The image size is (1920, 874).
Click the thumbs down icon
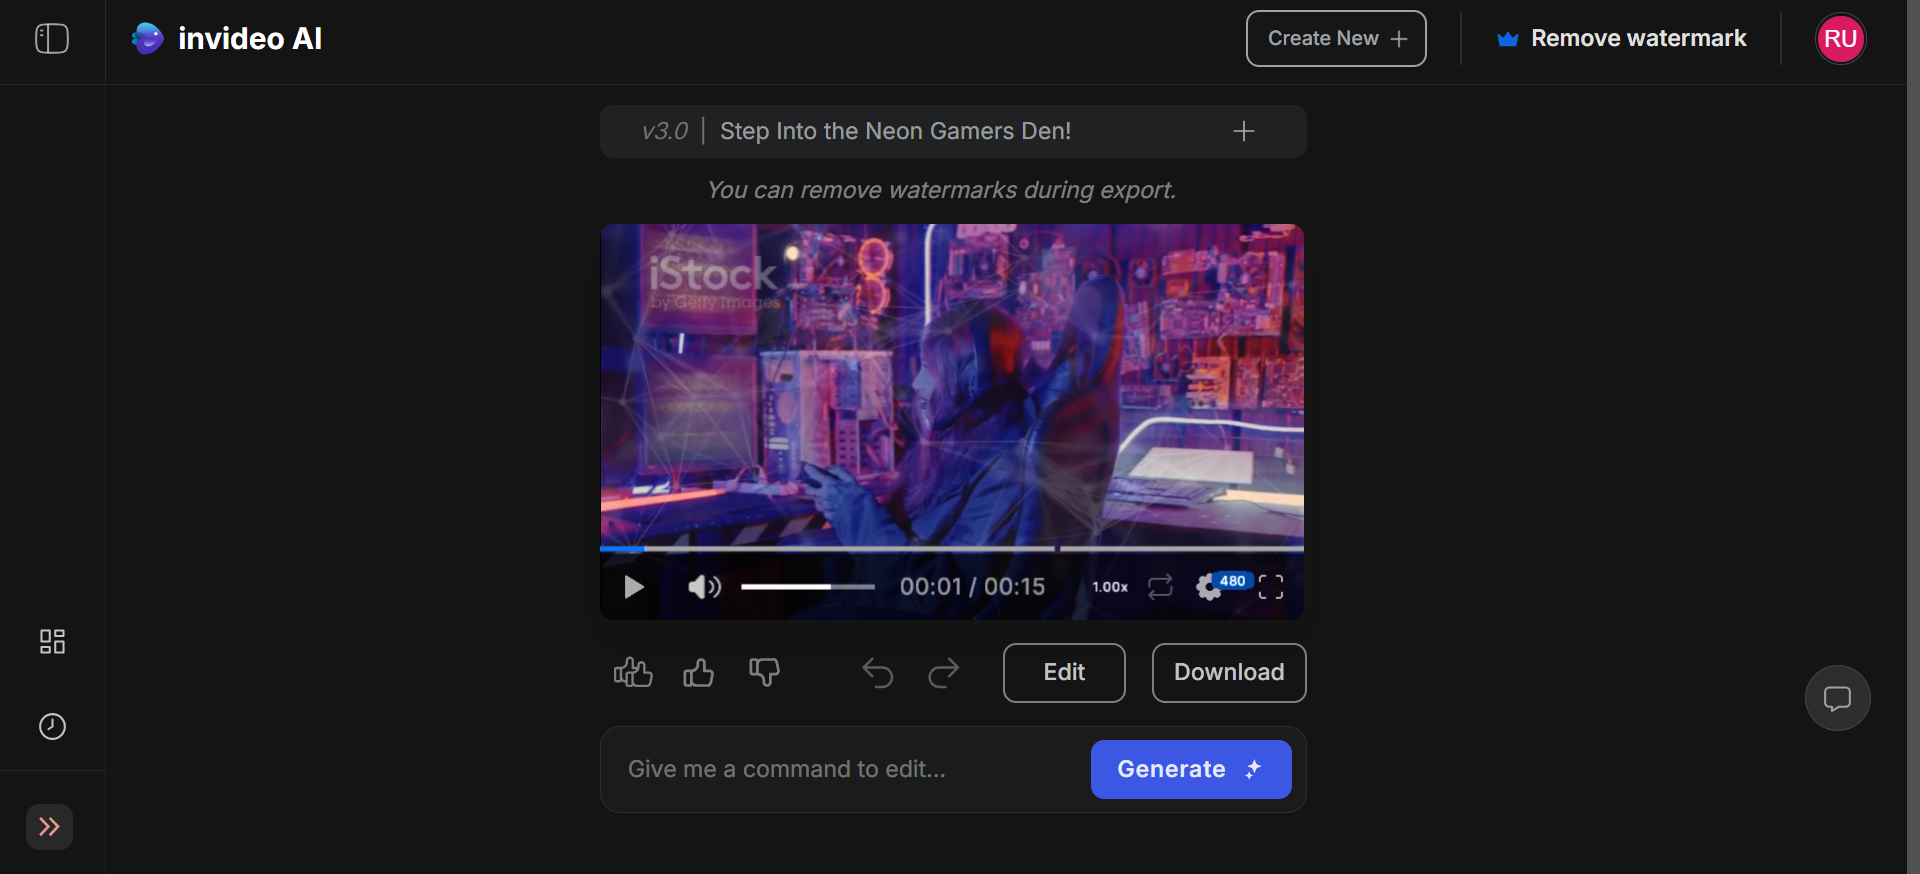click(x=764, y=673)
